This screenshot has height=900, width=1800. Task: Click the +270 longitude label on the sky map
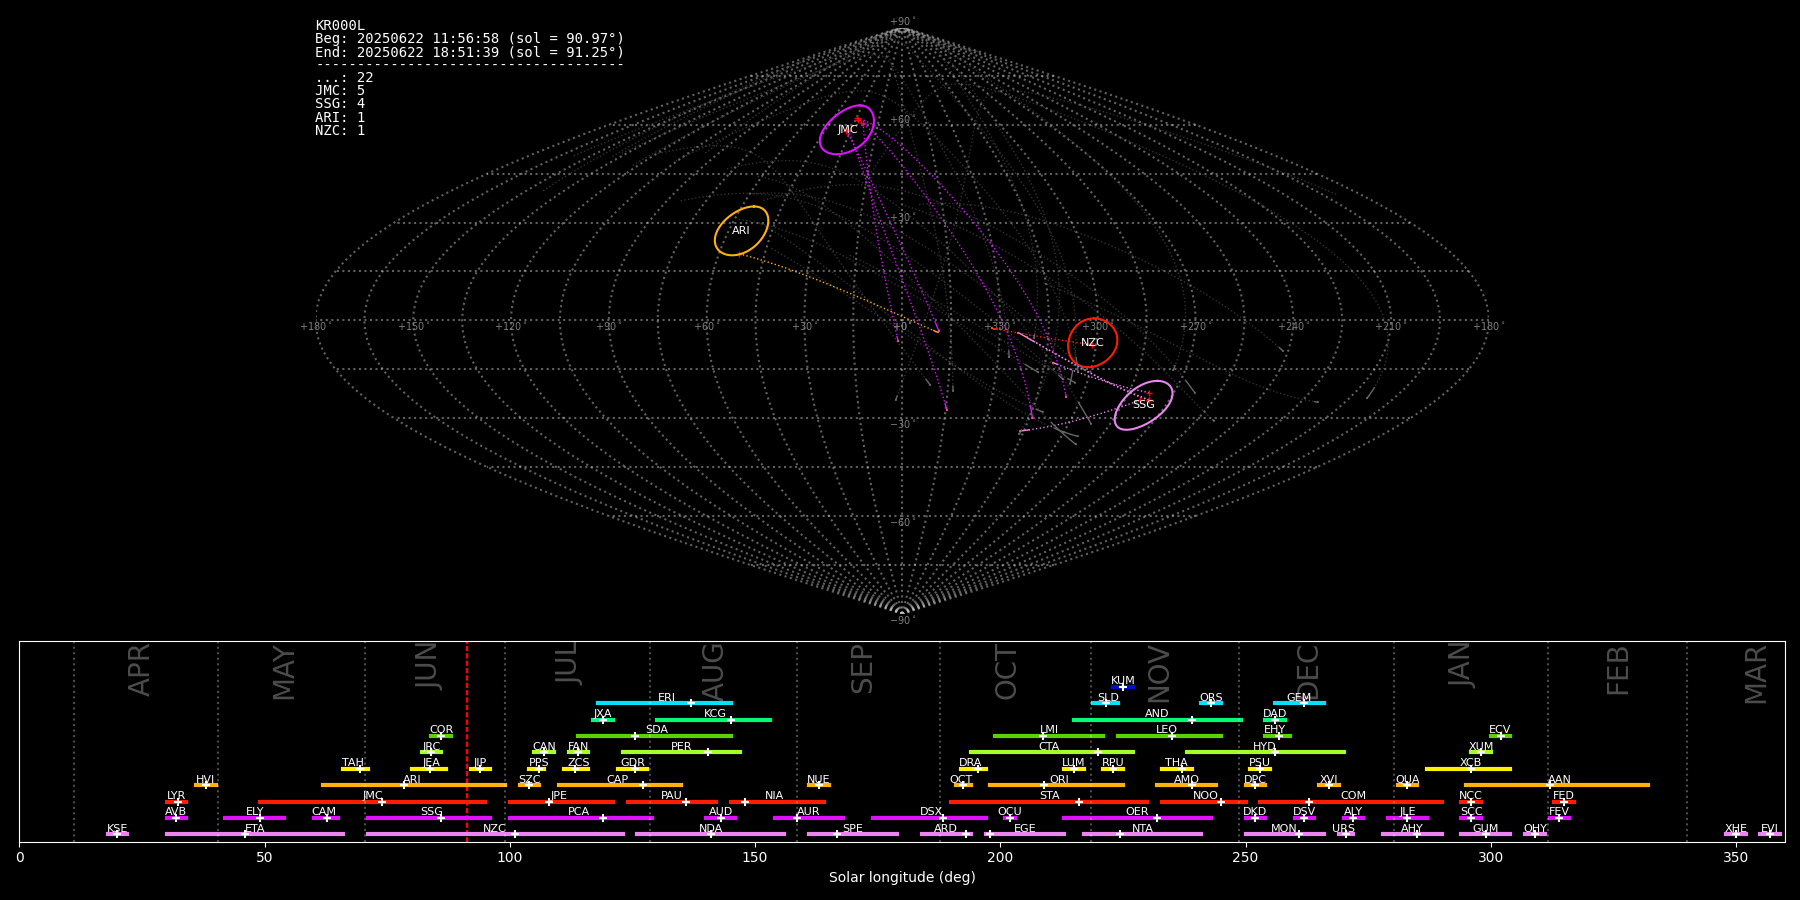pyautogui.click(x=1193, y=327)
